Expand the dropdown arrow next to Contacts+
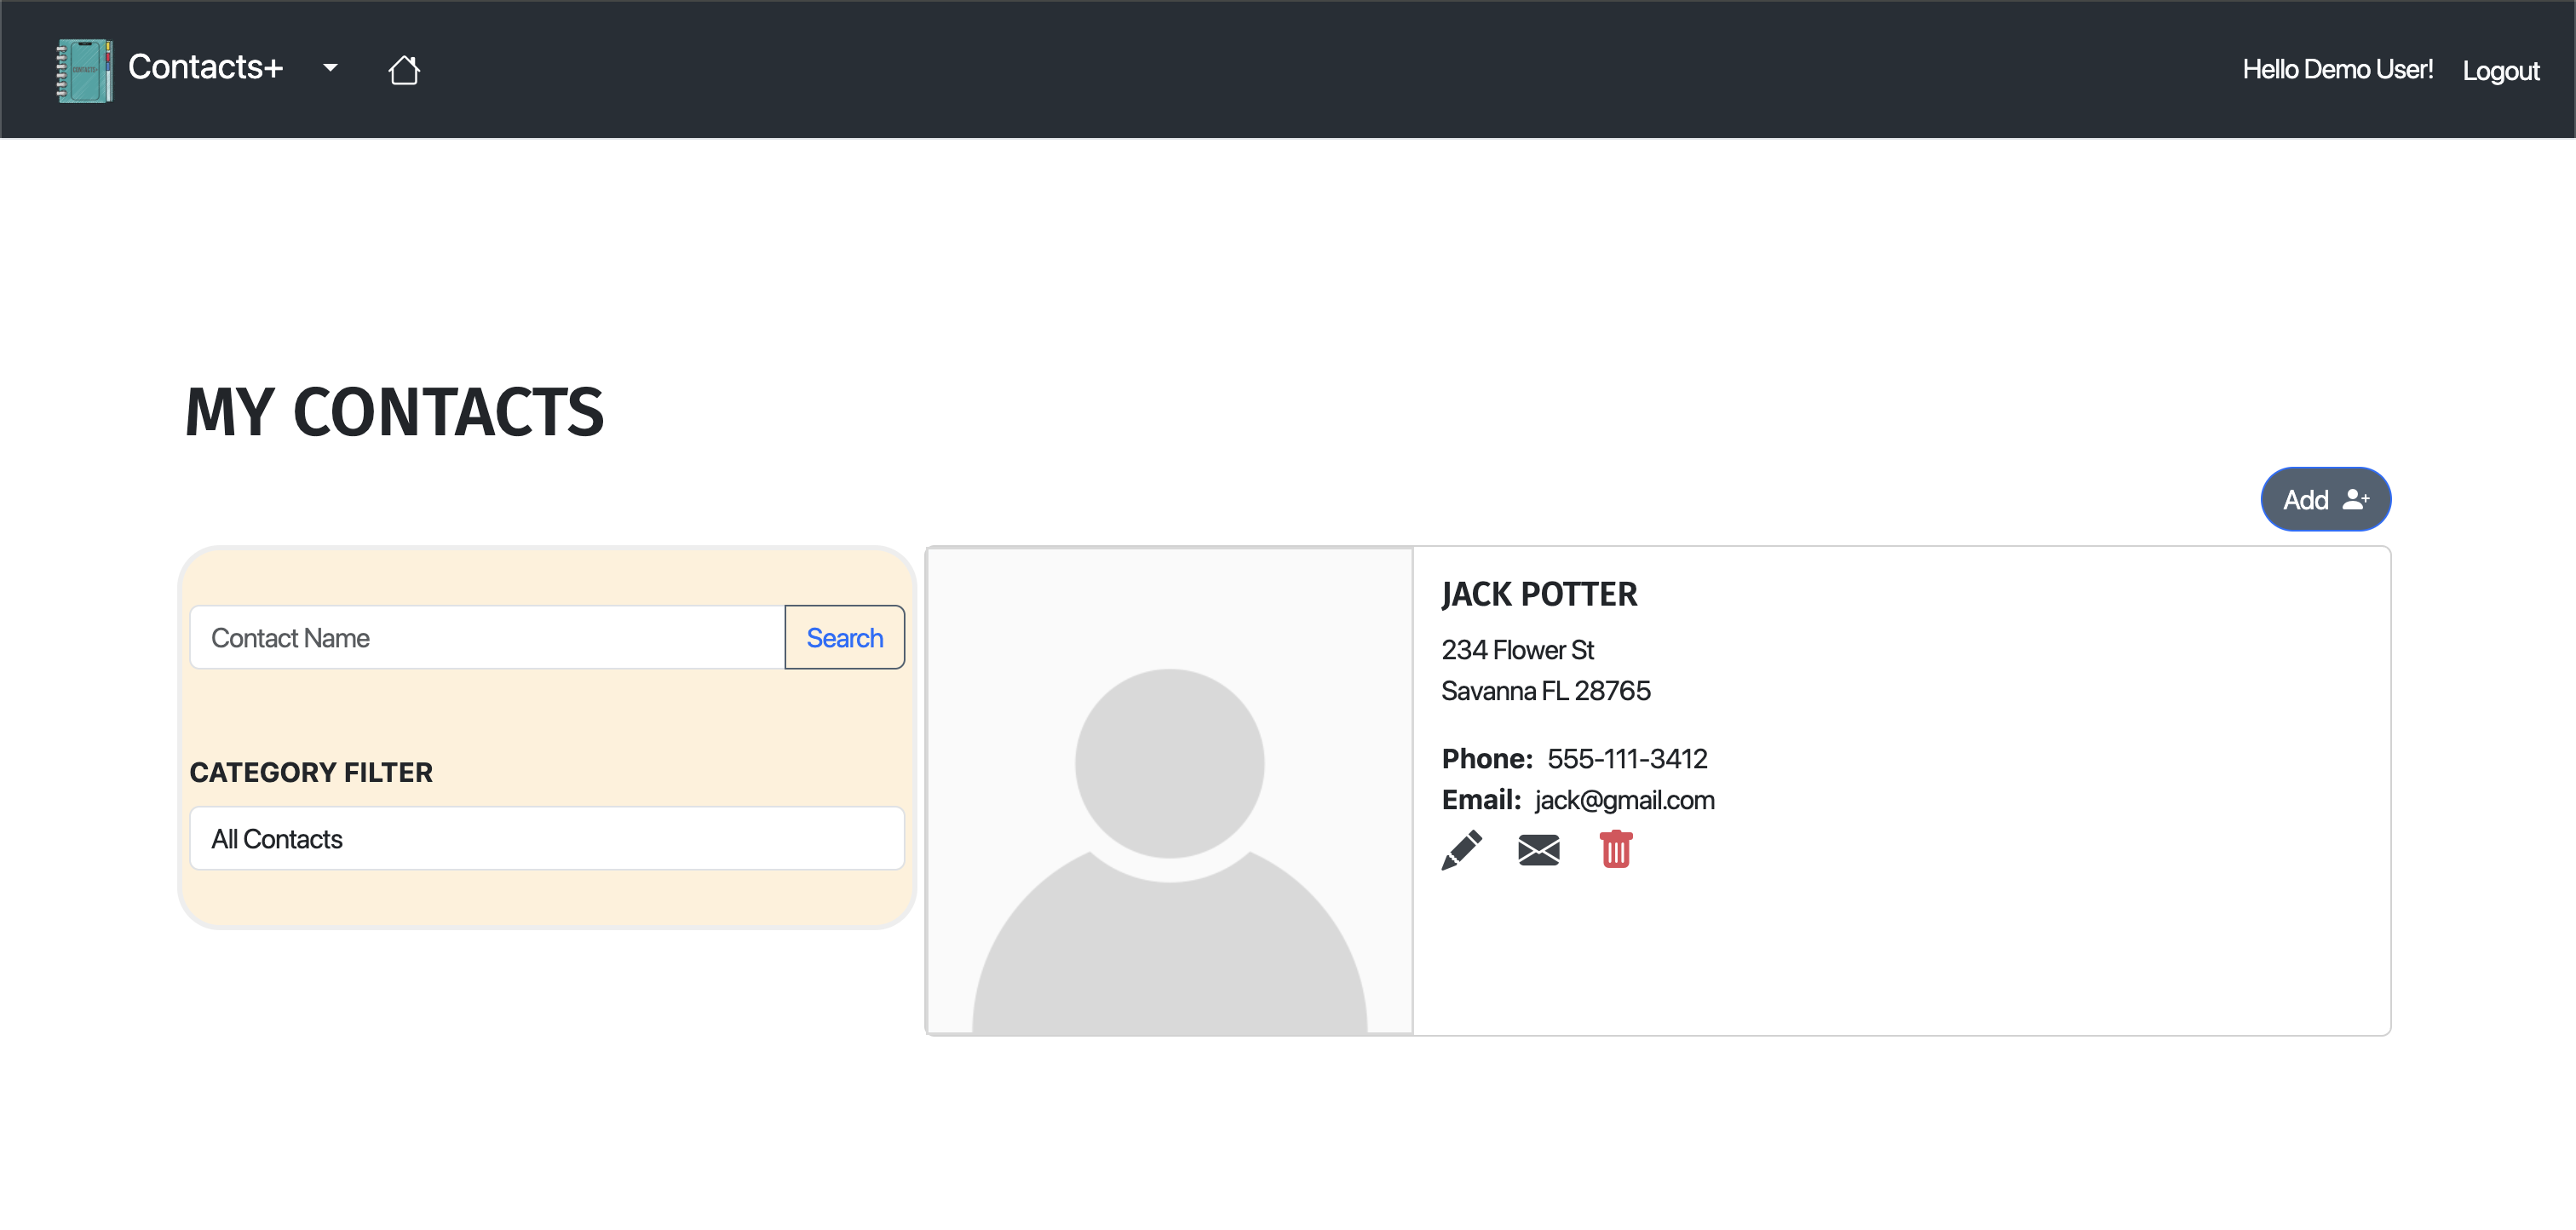 pos(330,68)
